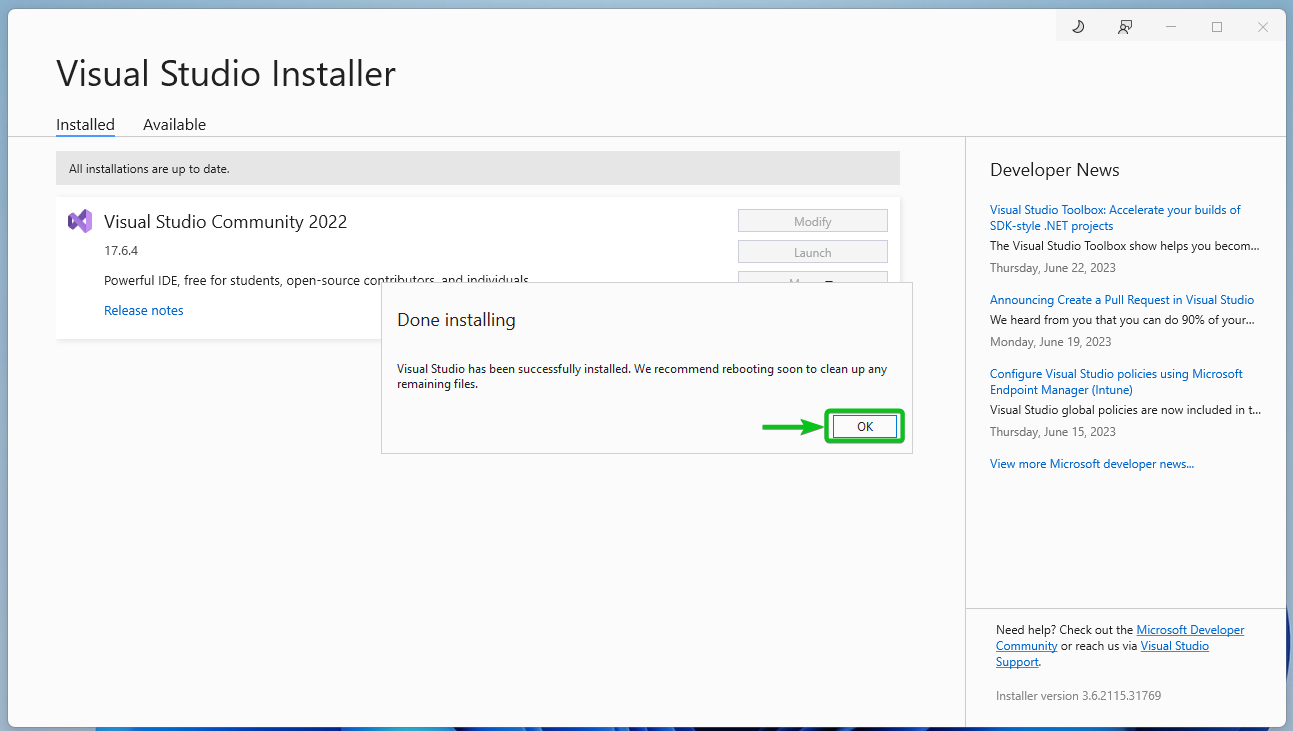
Task: Click the Launch button
Action: 813,252
